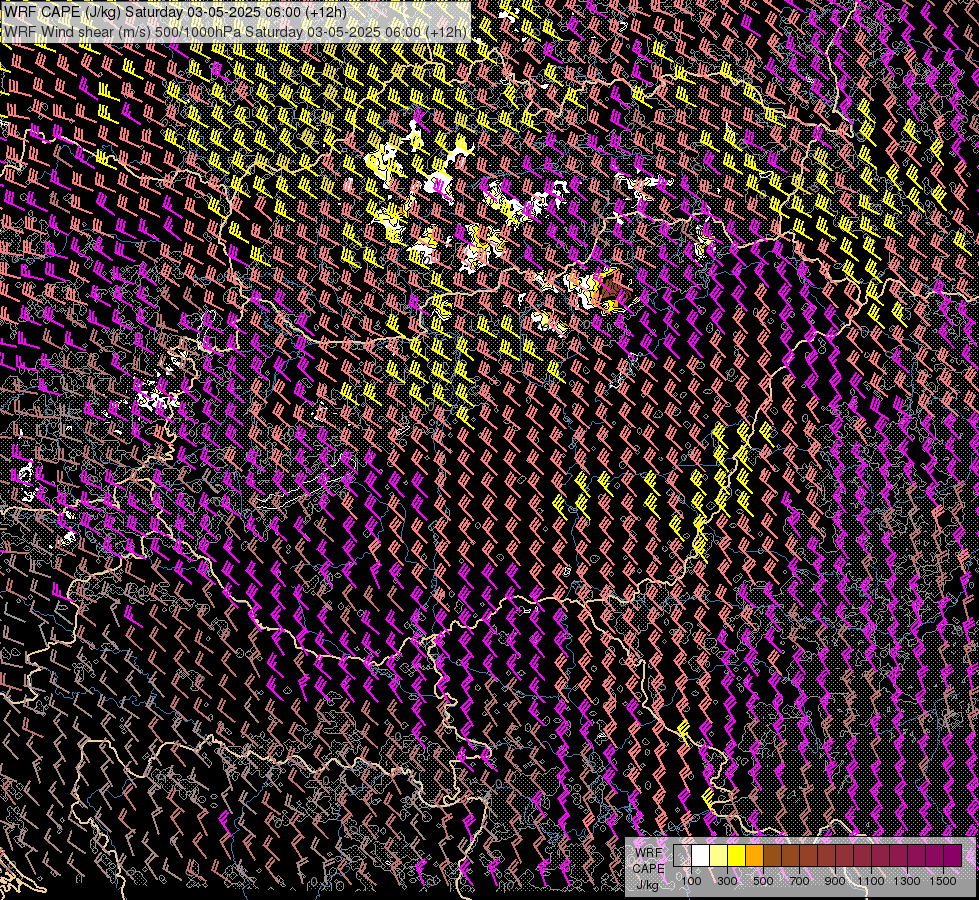Screen dimensions: 979x900
Task: Click the 900 legend scale label
Action: (x=835, y=881)
